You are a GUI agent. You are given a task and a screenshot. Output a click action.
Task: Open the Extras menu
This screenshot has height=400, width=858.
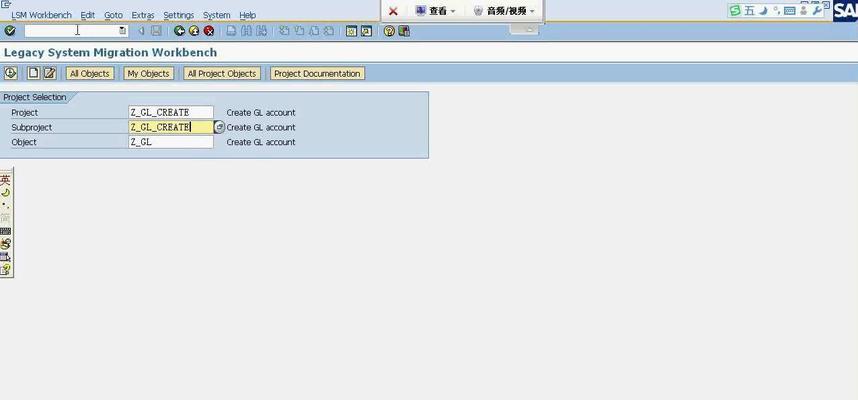(x=143, y=15)
